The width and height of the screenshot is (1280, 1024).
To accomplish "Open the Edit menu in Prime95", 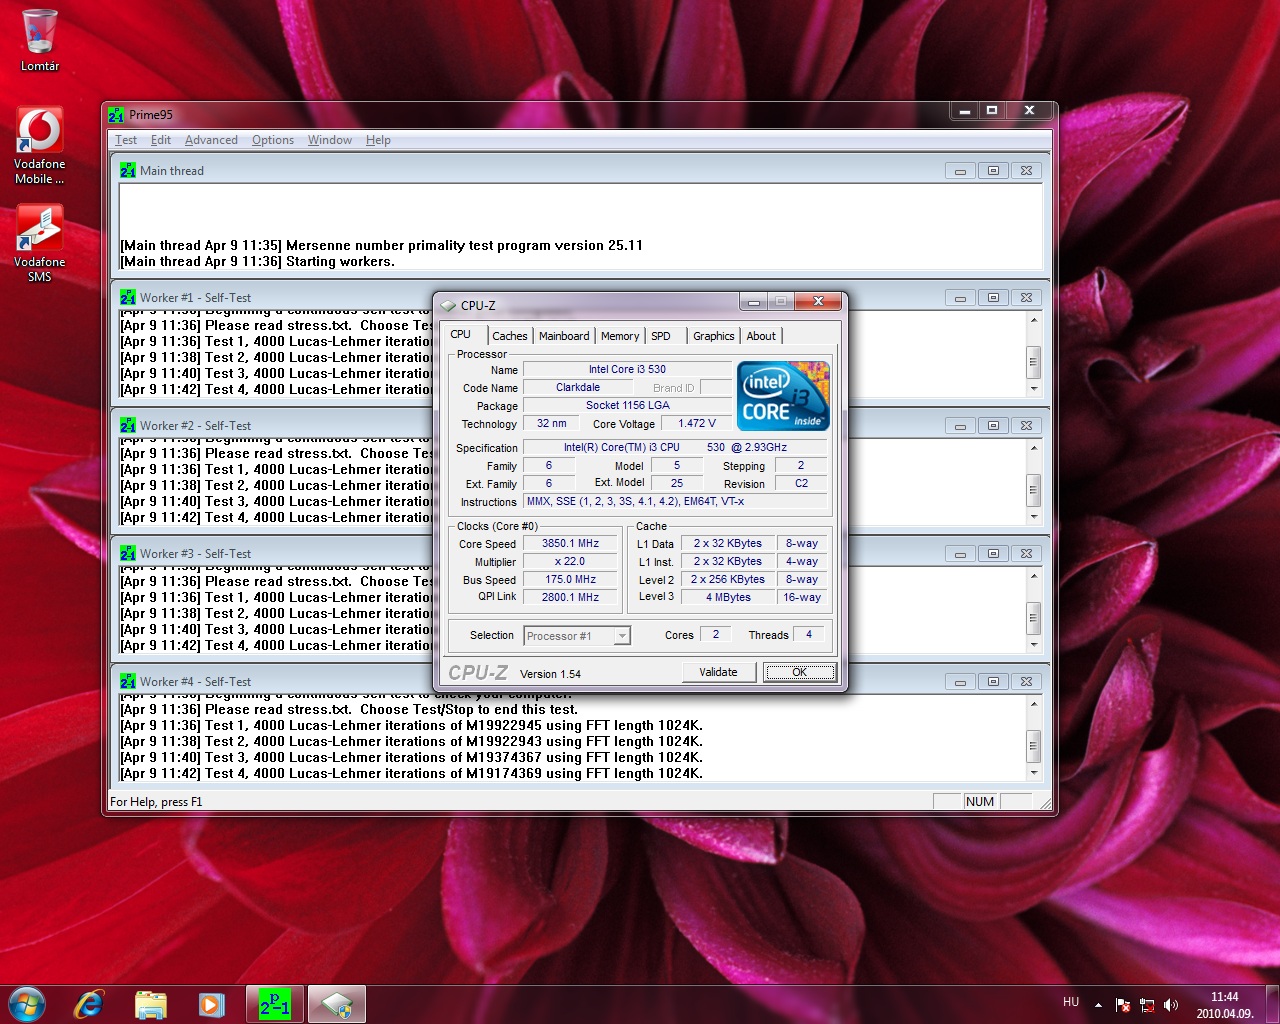I will 161,140.
